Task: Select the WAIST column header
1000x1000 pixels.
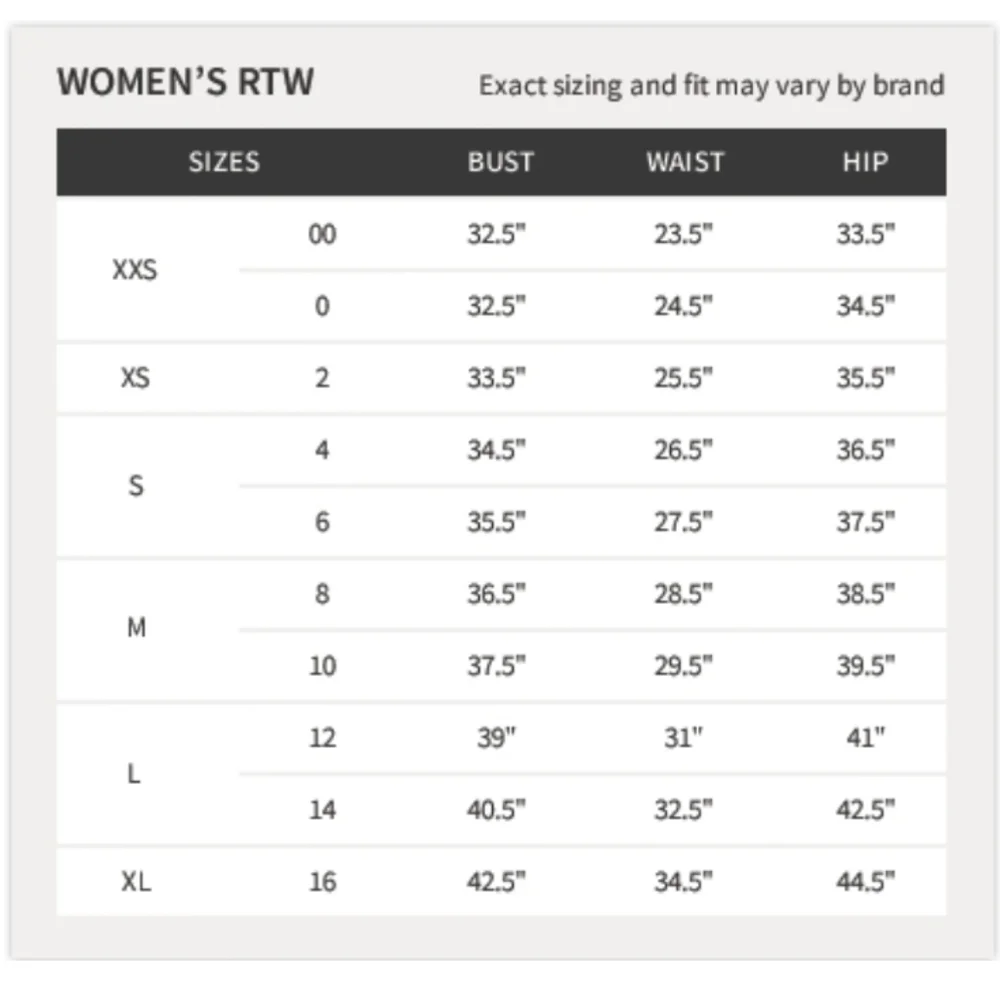Action: coord(685,162)
